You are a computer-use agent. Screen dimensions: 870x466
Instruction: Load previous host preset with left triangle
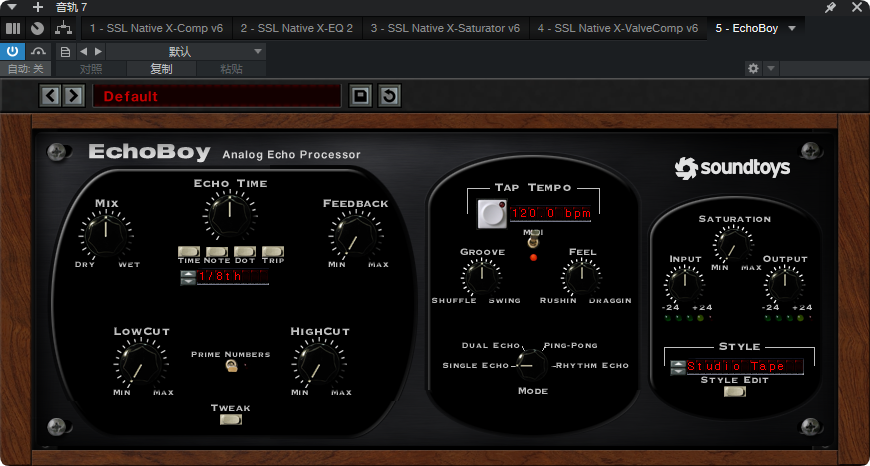click(83, 52)
